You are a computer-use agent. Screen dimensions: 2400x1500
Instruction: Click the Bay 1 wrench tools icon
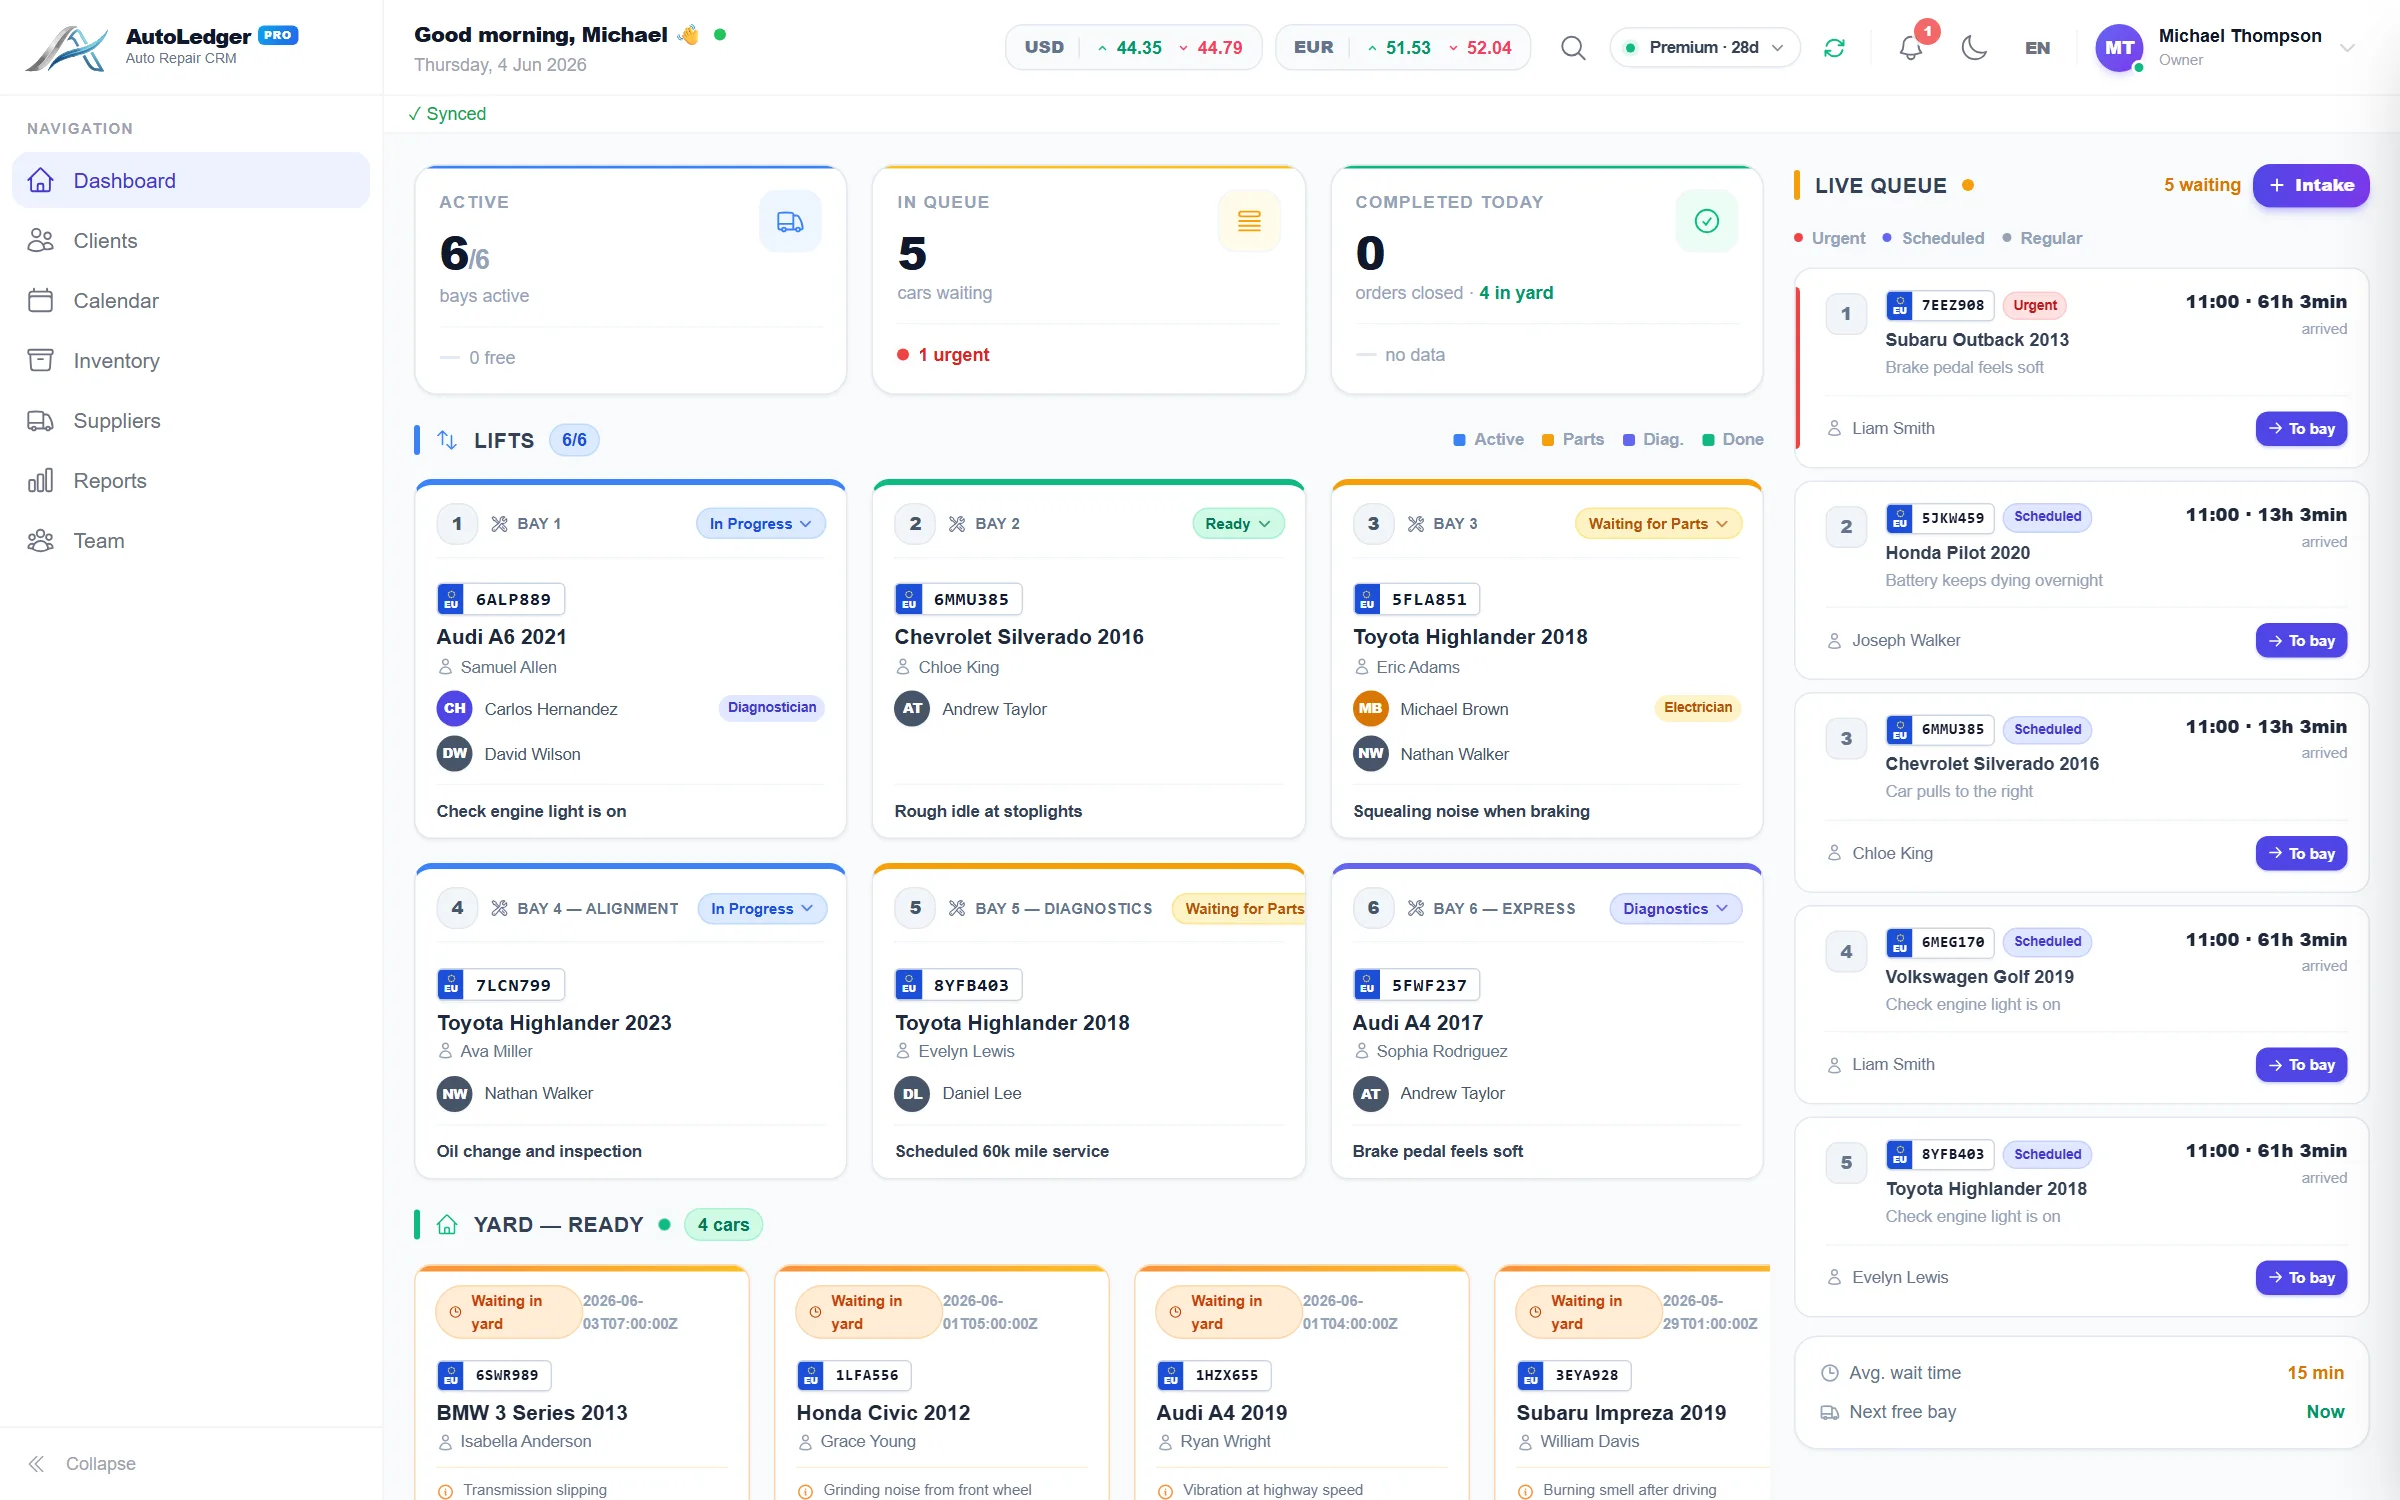point(499,524)
